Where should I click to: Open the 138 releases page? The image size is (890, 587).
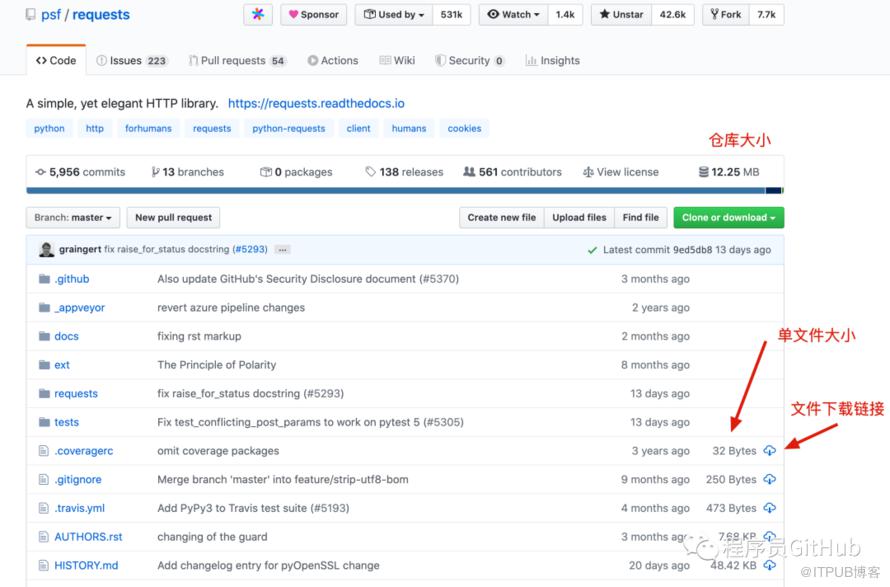(404, 171)
